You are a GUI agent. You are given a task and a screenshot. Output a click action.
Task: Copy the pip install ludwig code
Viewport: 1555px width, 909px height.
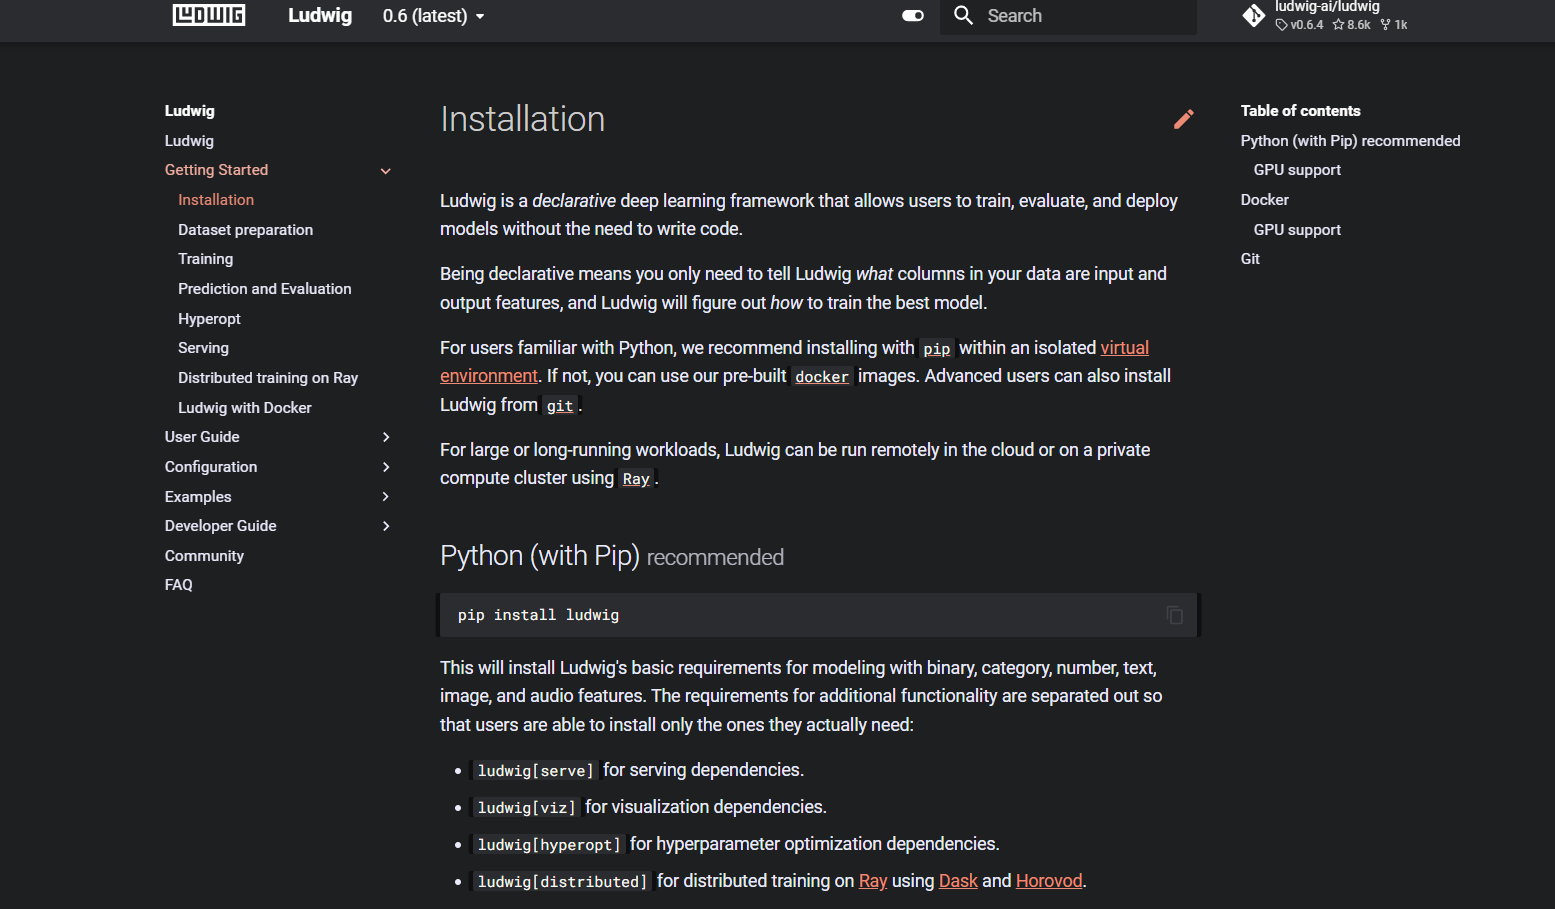tap(1174, 615)
